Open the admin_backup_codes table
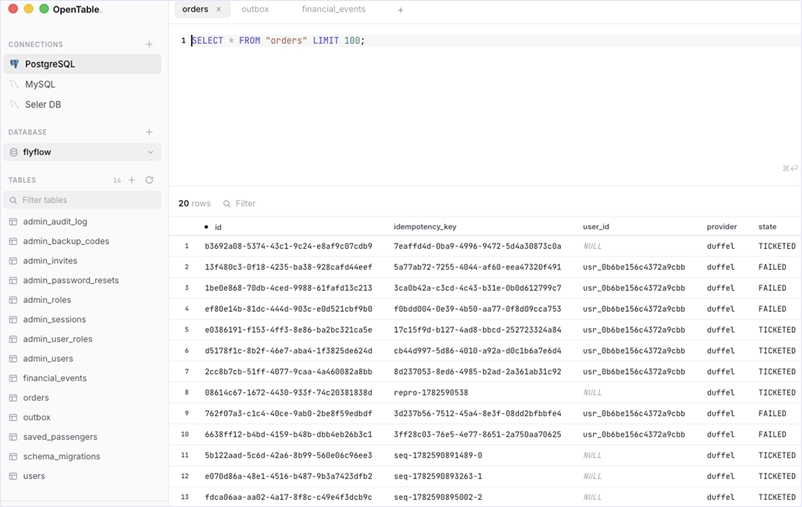Viewport: 802px width, 507px height. click(x=66, y=241)
